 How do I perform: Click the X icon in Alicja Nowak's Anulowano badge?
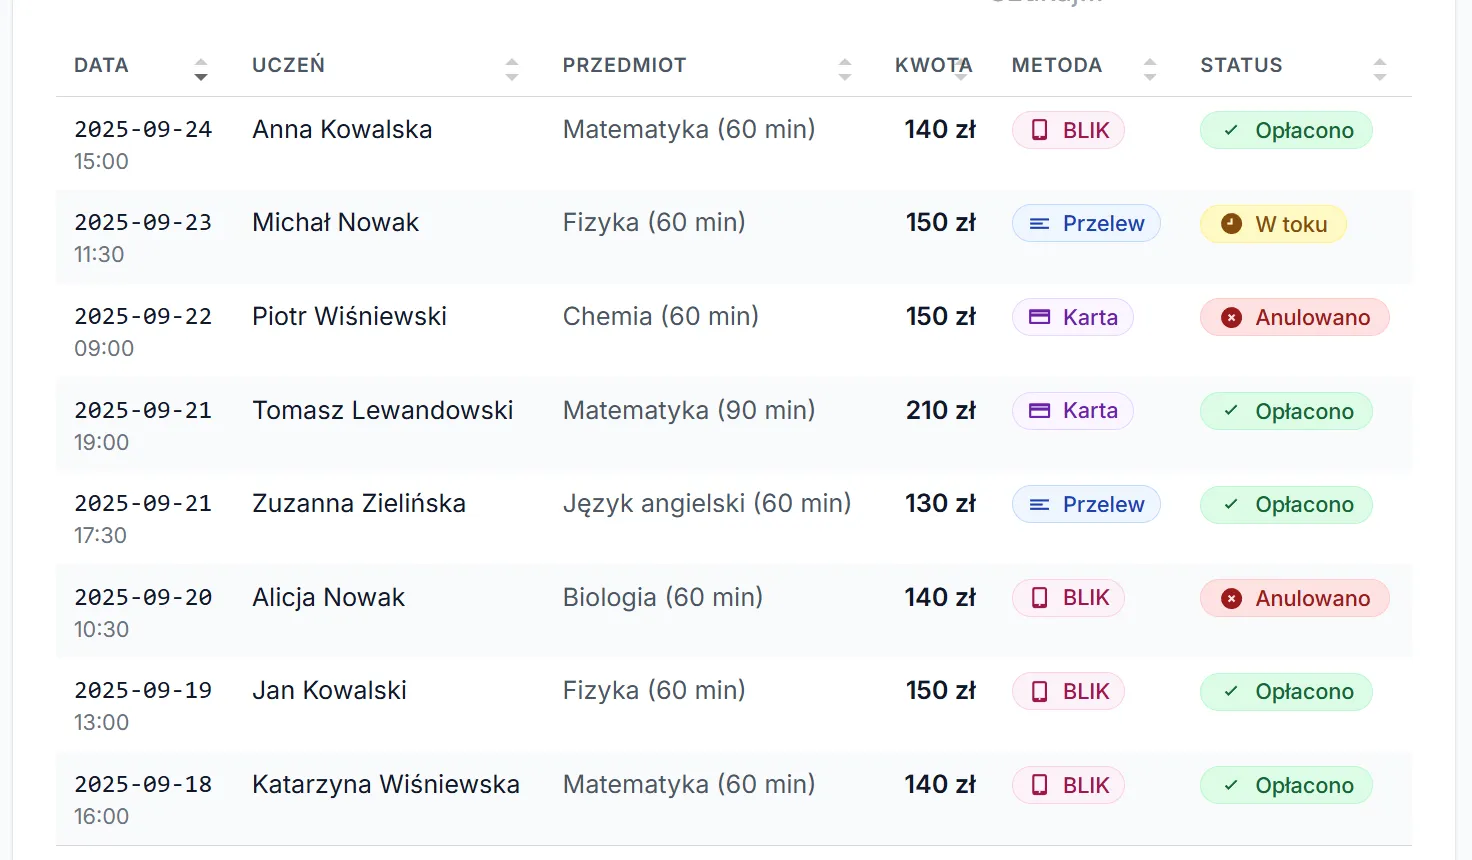coord(1231,598)
